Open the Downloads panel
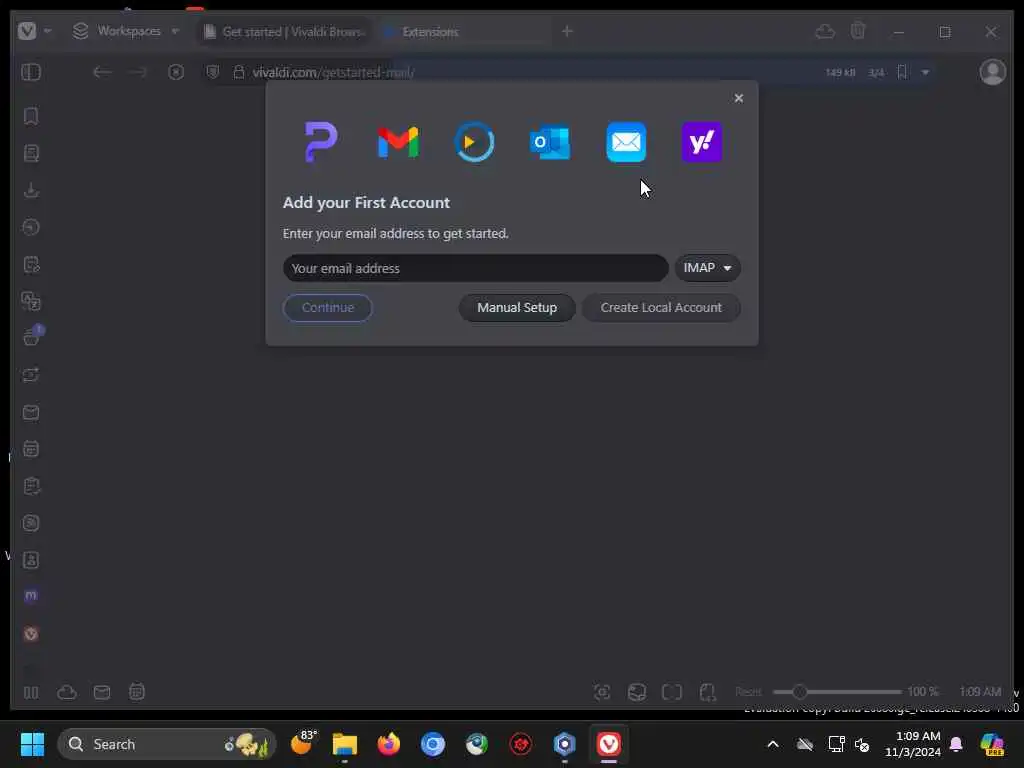The height and width of the screenshot is (768, 1024). coord(31,190)
